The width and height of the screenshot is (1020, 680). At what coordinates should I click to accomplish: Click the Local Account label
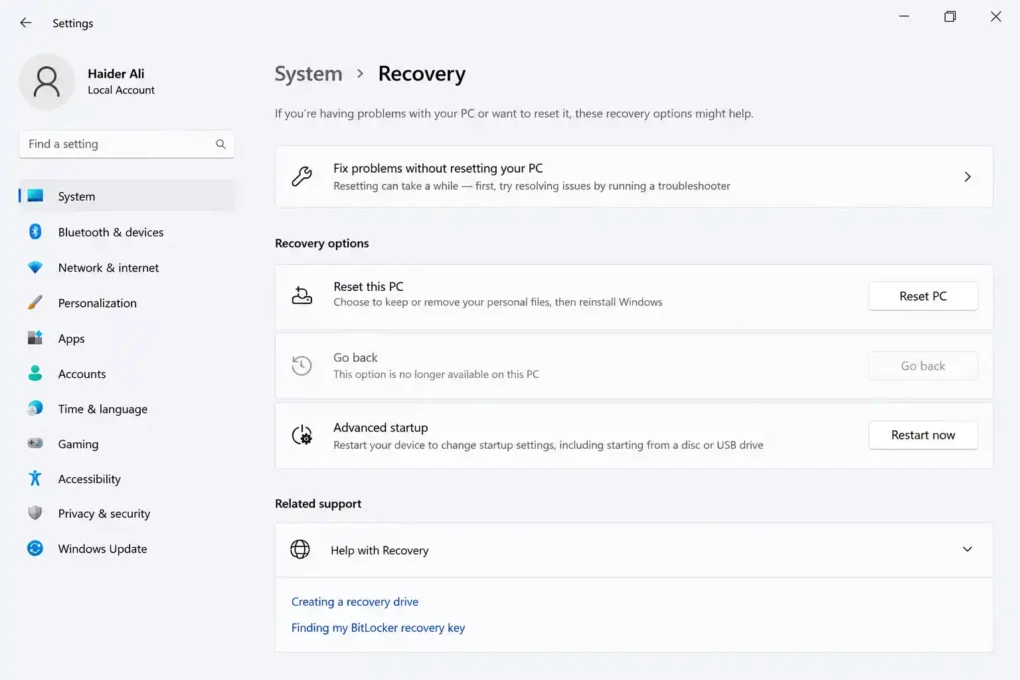coord(121,90)
